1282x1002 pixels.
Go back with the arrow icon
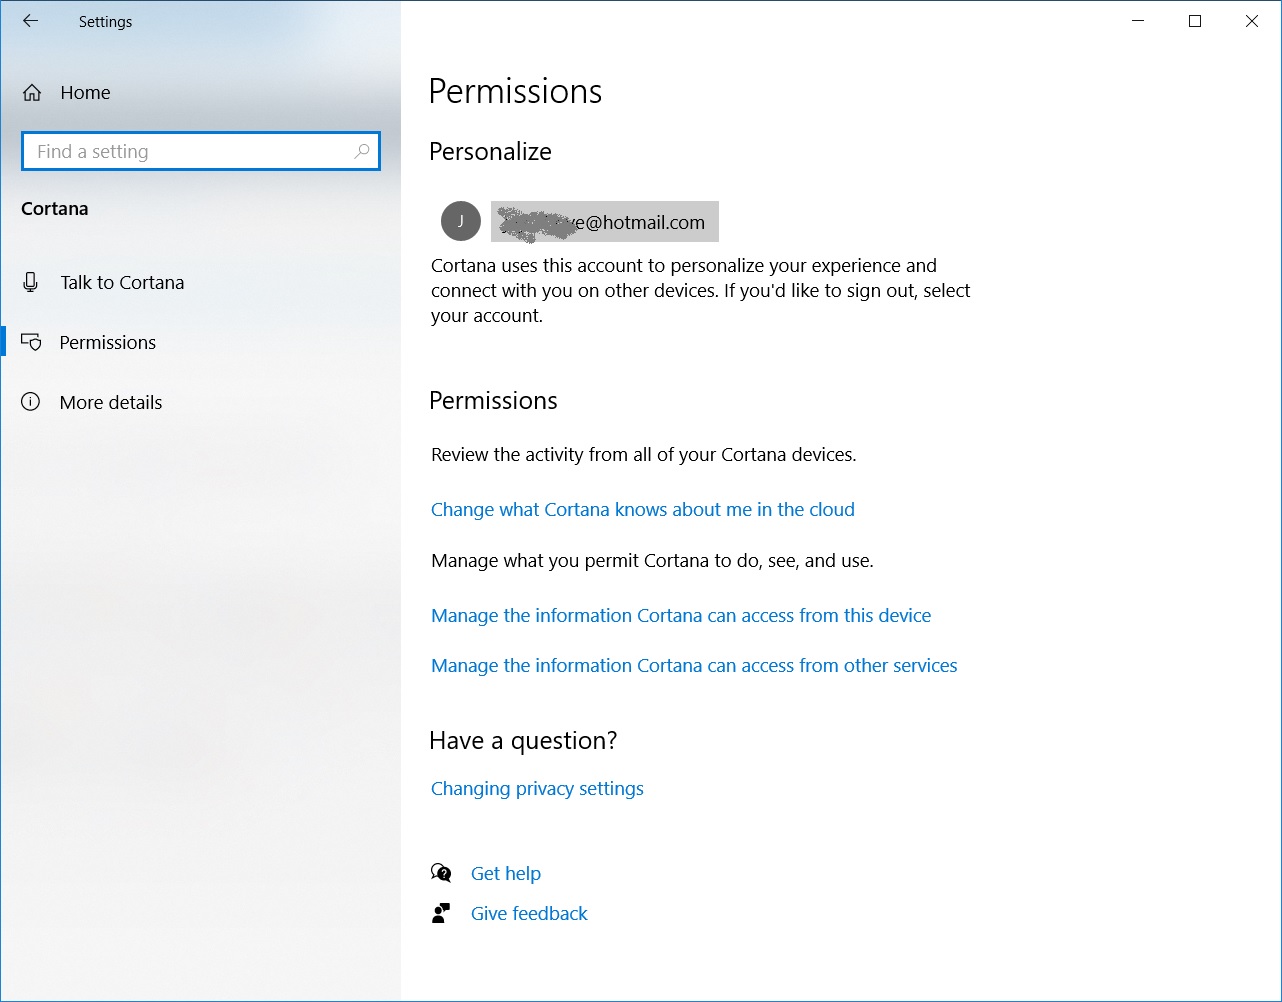[31, 21]
